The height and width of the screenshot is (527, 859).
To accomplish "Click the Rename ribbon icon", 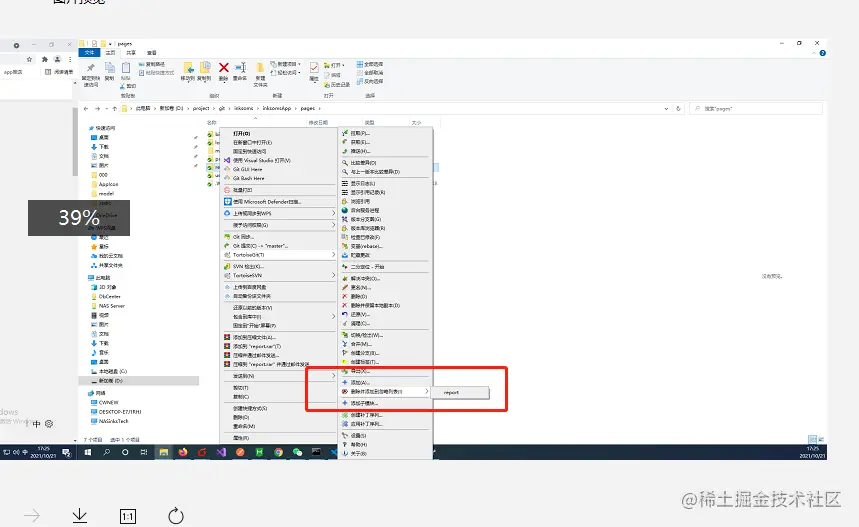I will click(x=240, y=68).
